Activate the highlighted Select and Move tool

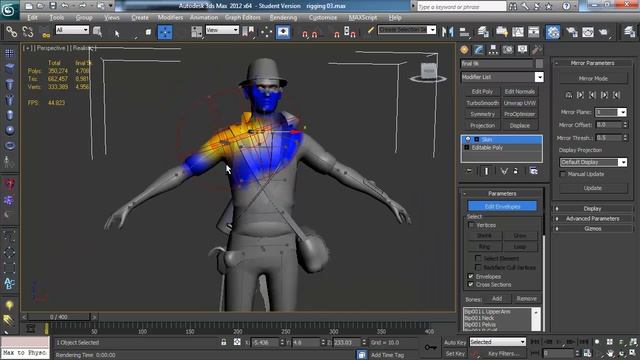(165, 32)
